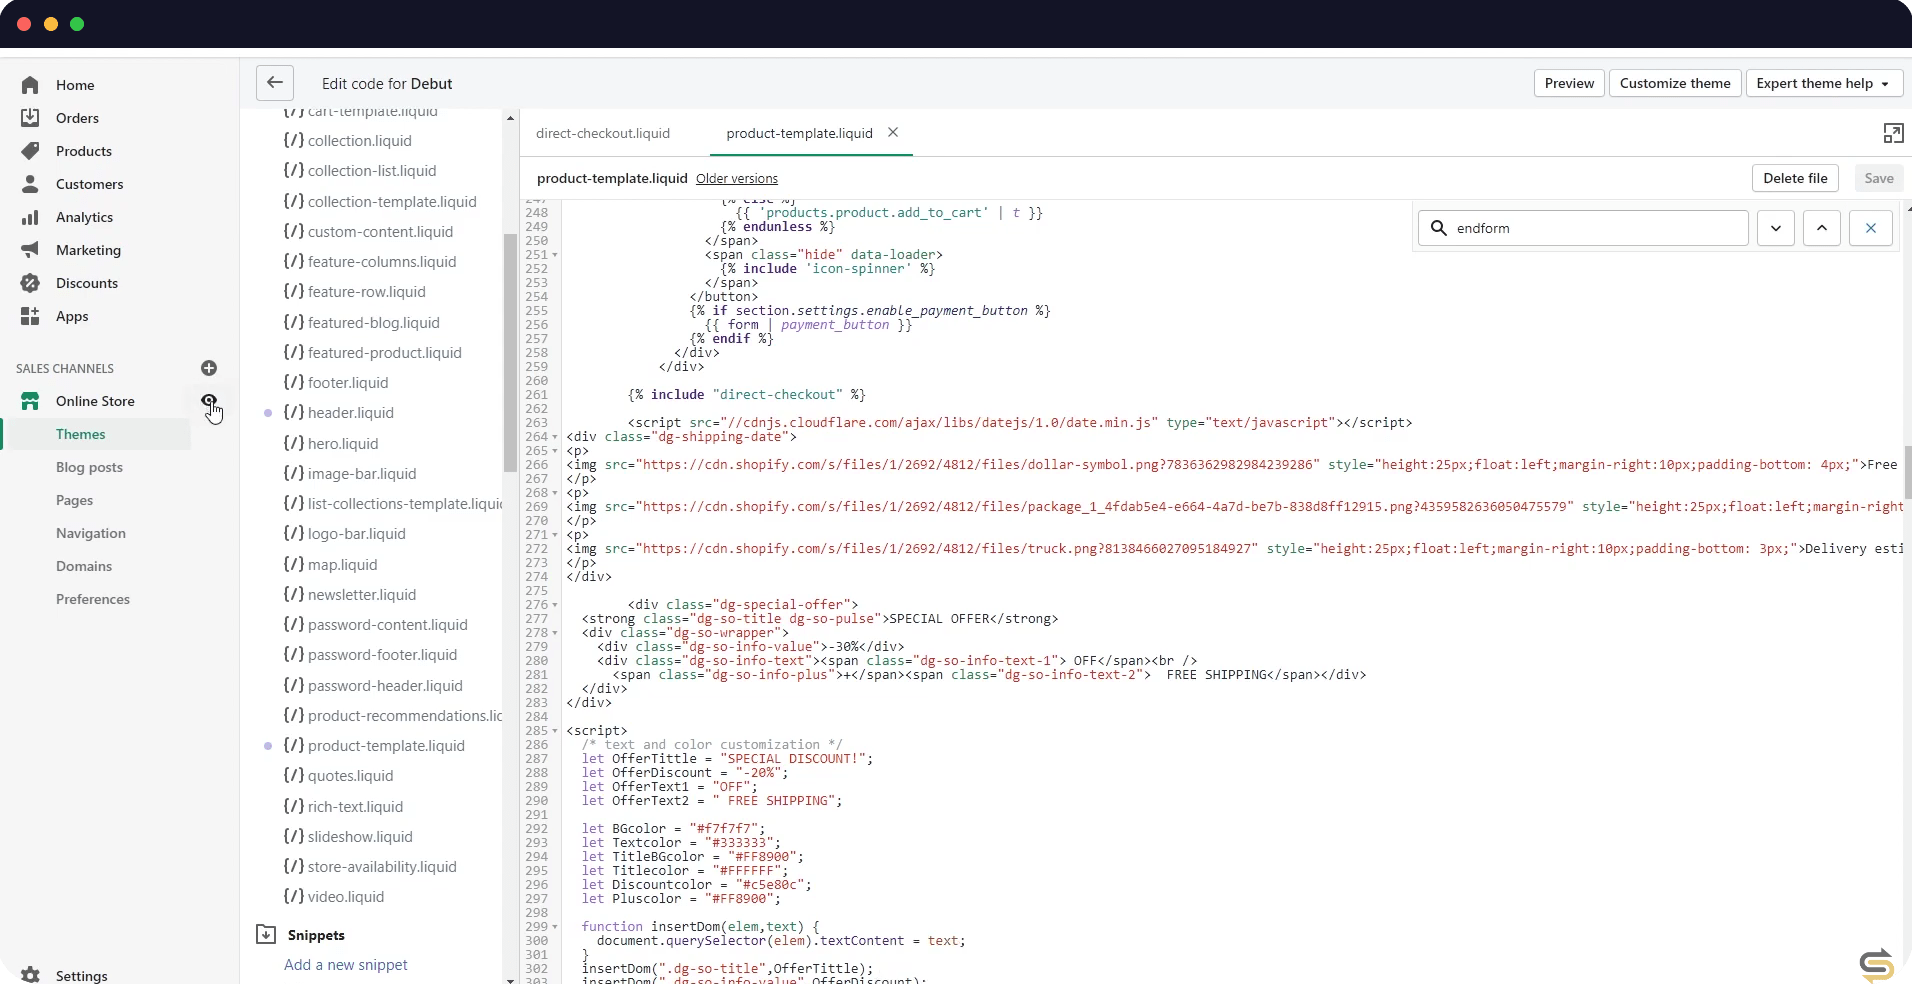Fold code at line 251
The height and width of the screenshot is (984, 1912).
(x=555, y=255)
